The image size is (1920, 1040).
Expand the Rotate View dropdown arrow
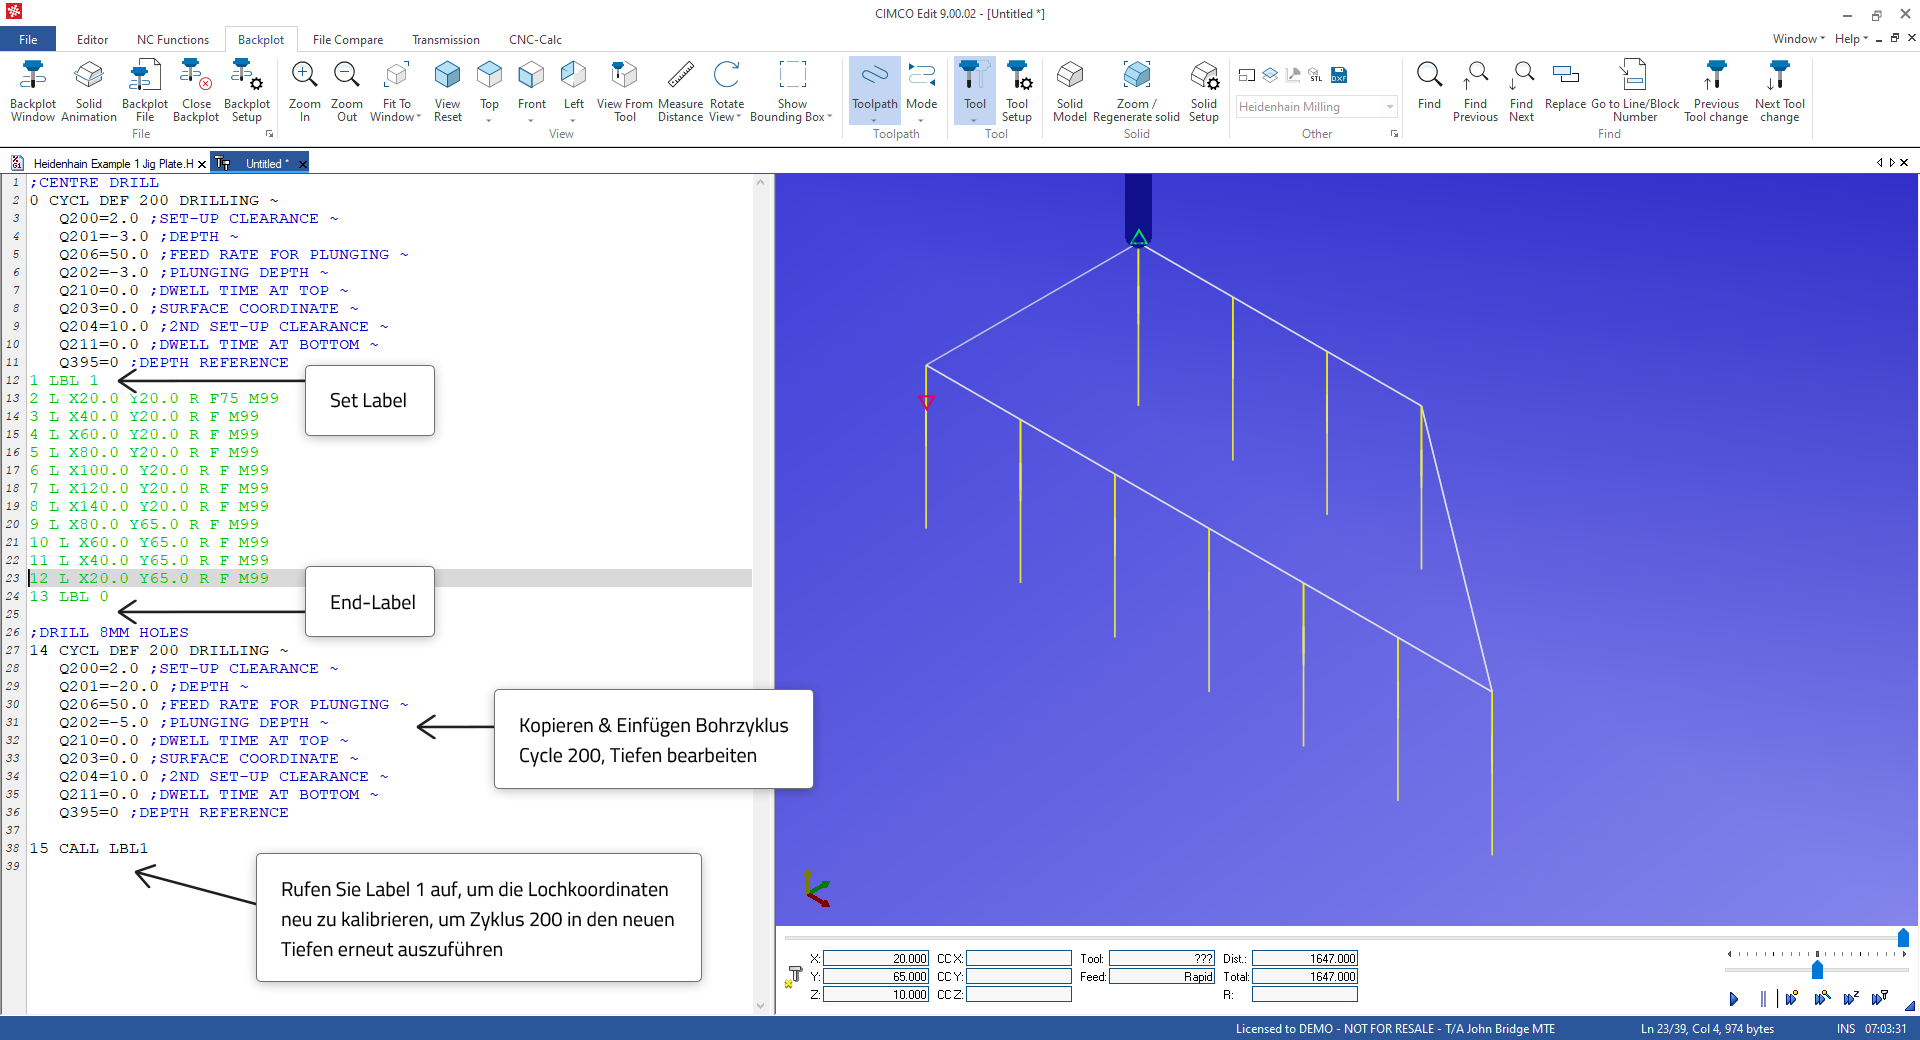(739, 117)
